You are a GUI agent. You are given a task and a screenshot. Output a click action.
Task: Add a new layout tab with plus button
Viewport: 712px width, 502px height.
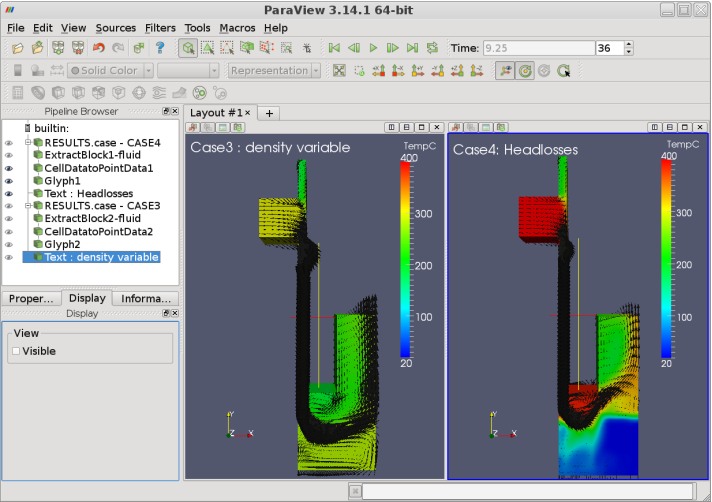(x=269, y=113)
